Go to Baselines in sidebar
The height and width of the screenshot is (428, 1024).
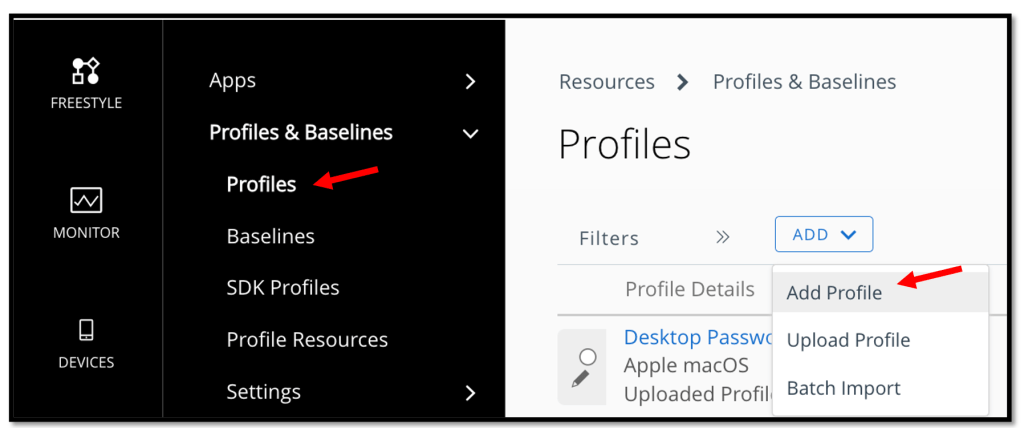click(270, 236)
